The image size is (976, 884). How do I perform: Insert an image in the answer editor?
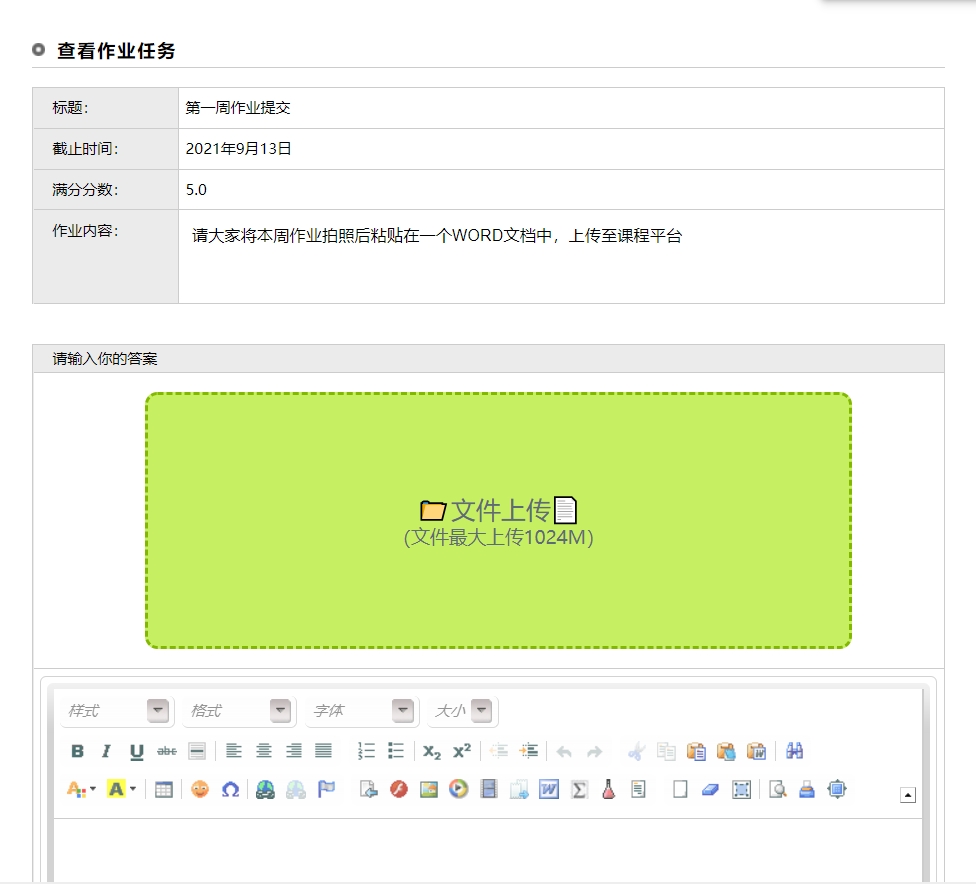[431, 789]
